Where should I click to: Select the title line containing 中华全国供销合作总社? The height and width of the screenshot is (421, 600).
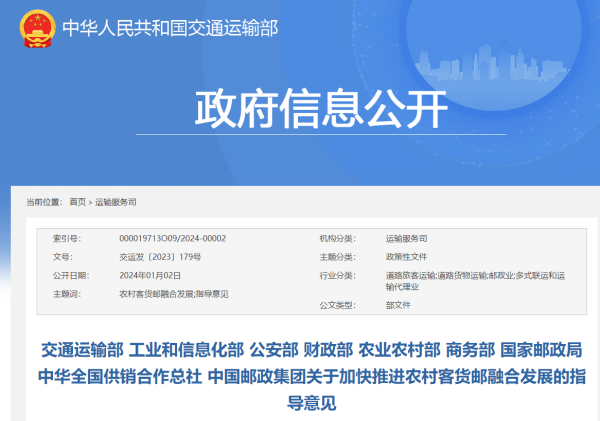(311, 377)
